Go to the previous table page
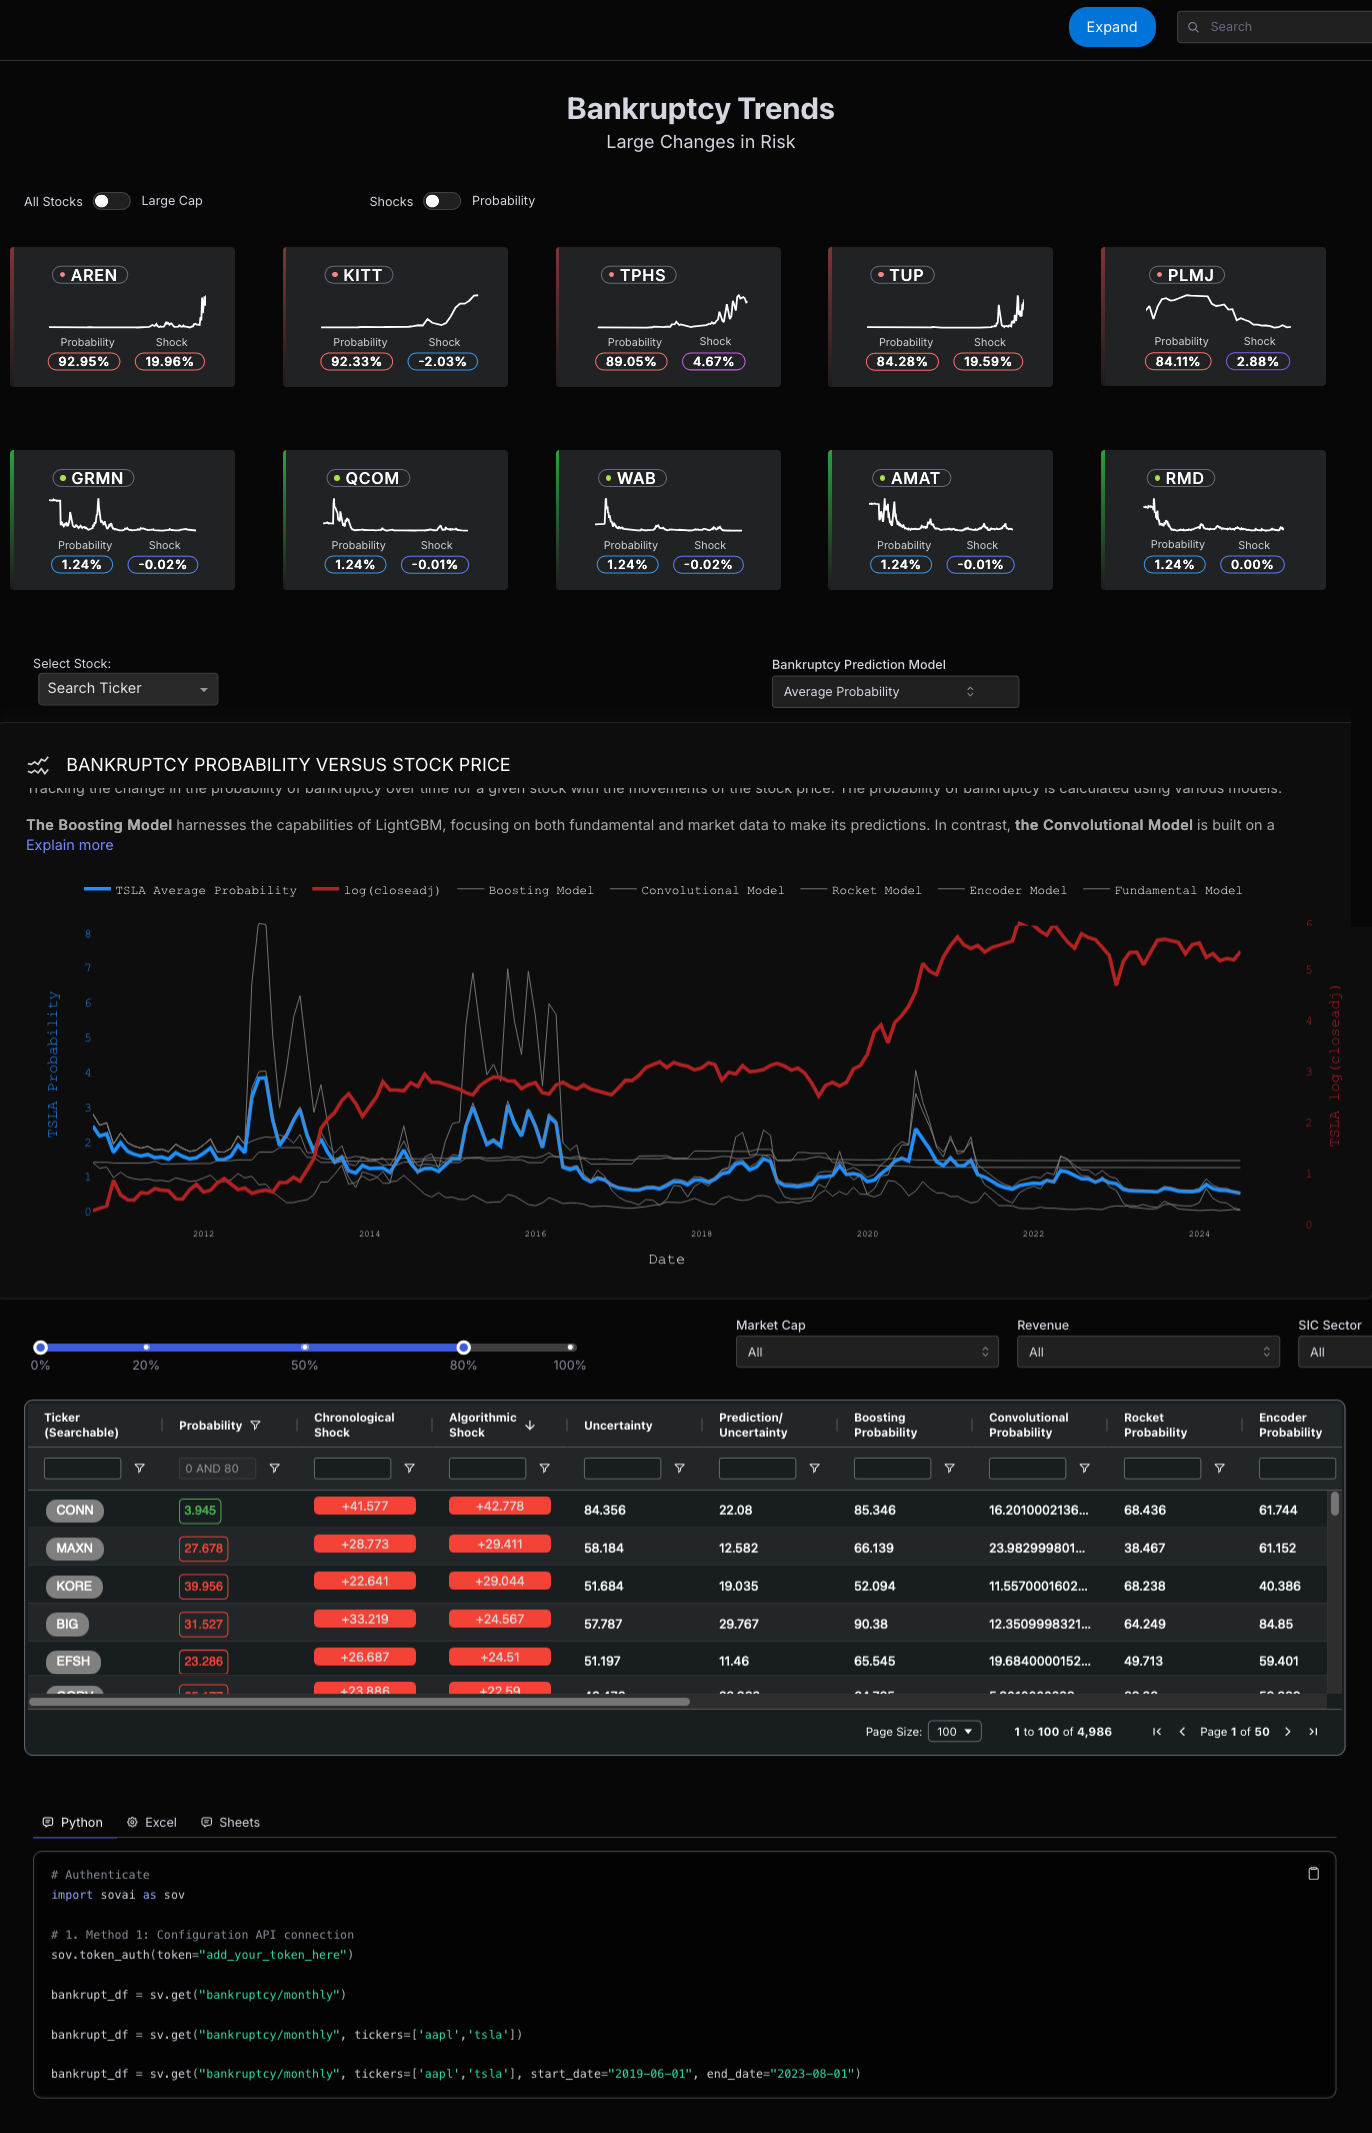 click(x=1182, y=1732)
